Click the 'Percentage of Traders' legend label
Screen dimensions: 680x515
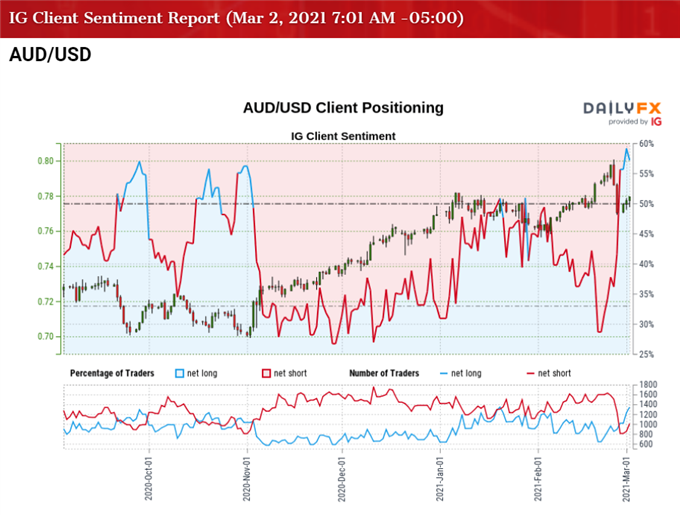tap(112, 373)
